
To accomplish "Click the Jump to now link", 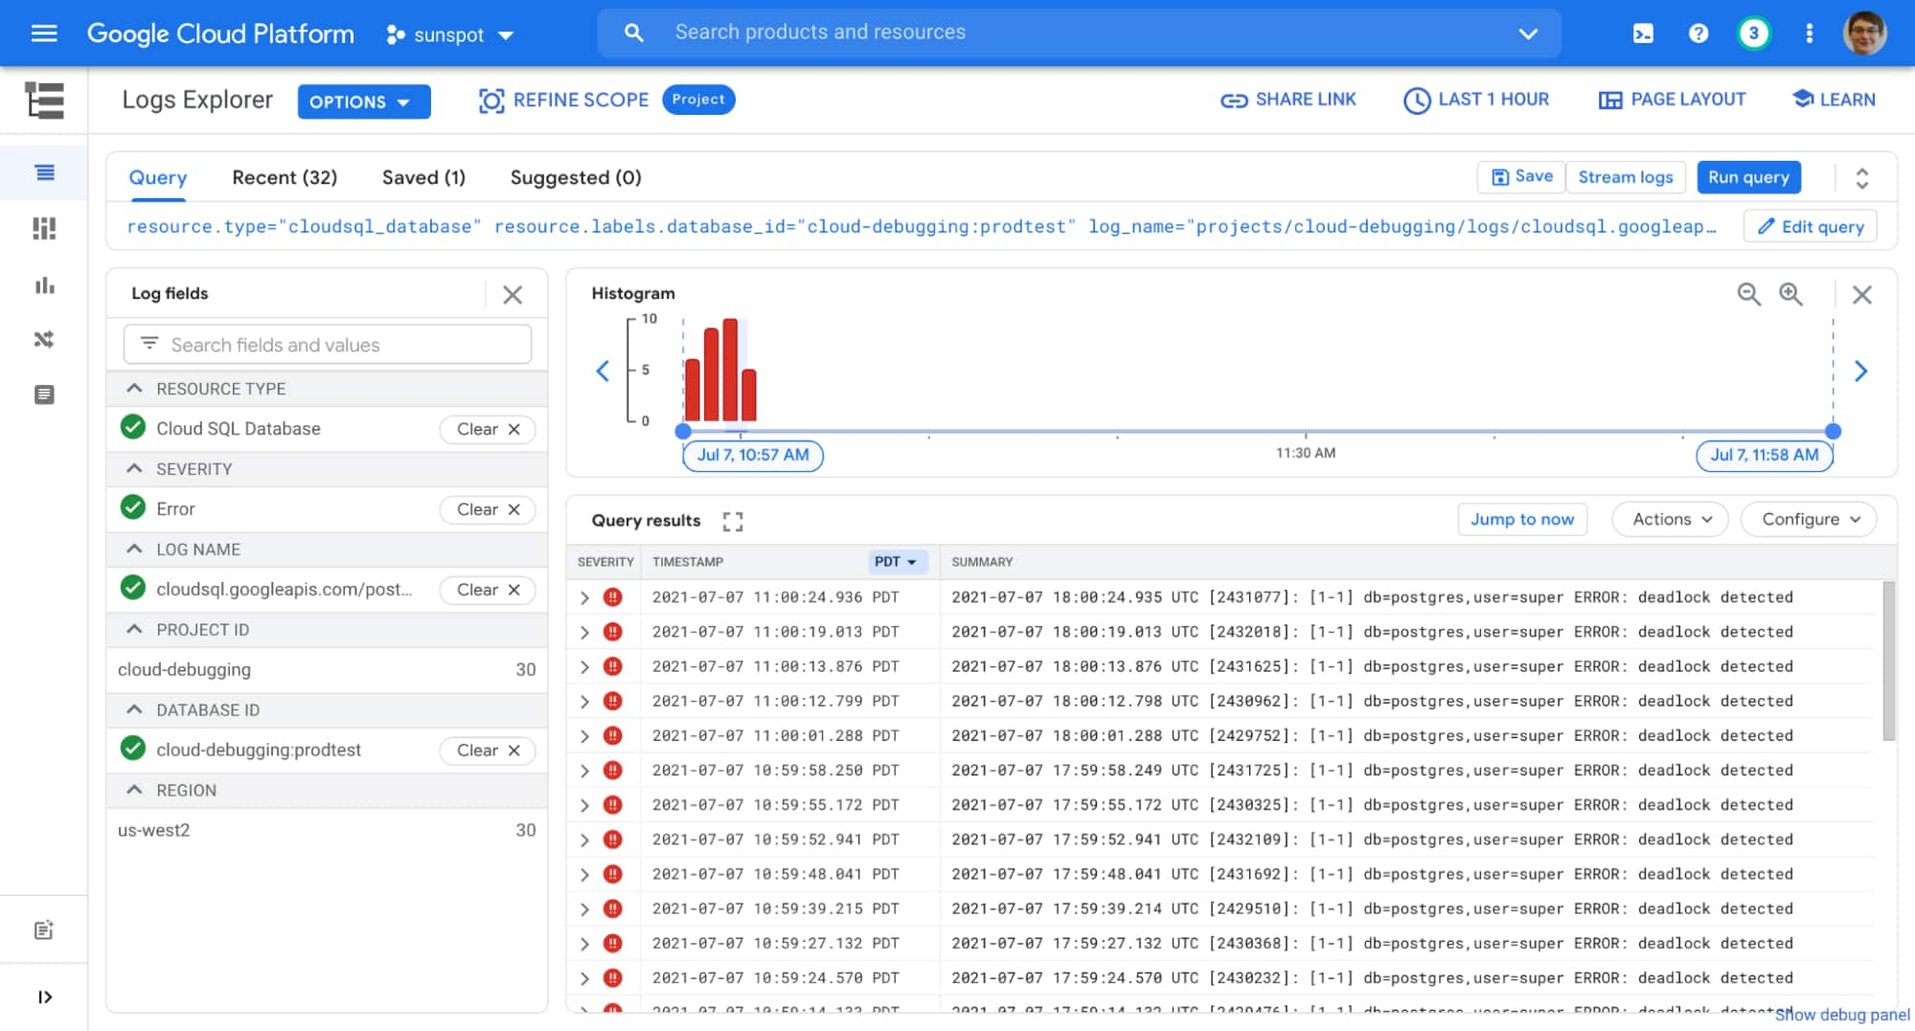I will click(x=1521, y=519).
